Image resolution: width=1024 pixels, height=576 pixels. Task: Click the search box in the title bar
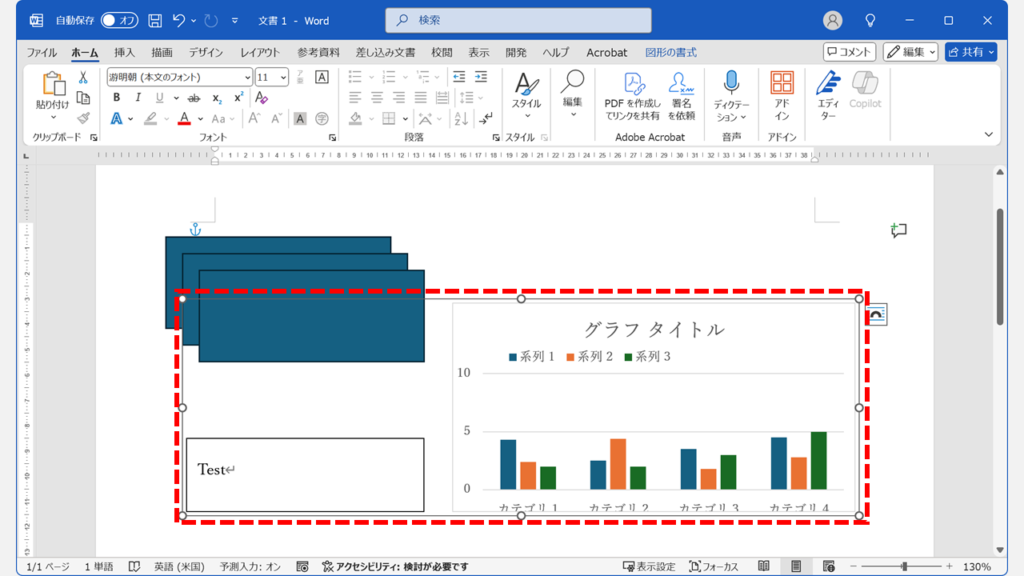(x=519, y=20)
